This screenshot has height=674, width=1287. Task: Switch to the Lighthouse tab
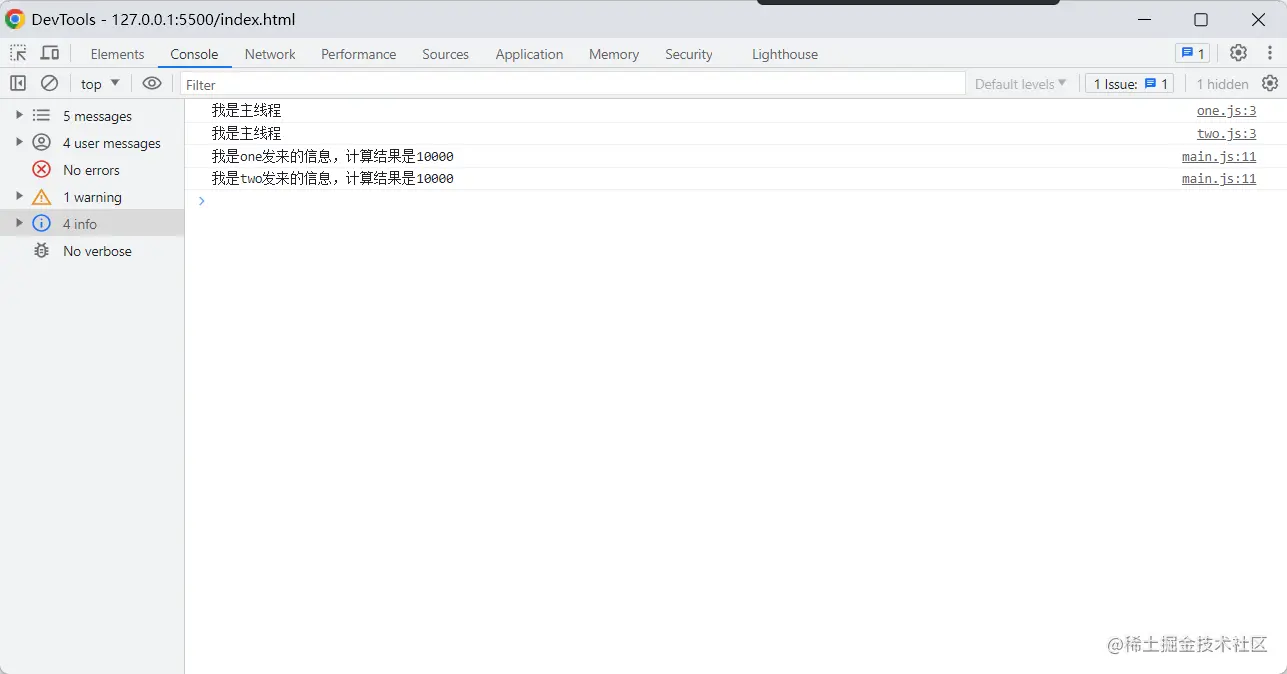[x=785, y=54]
